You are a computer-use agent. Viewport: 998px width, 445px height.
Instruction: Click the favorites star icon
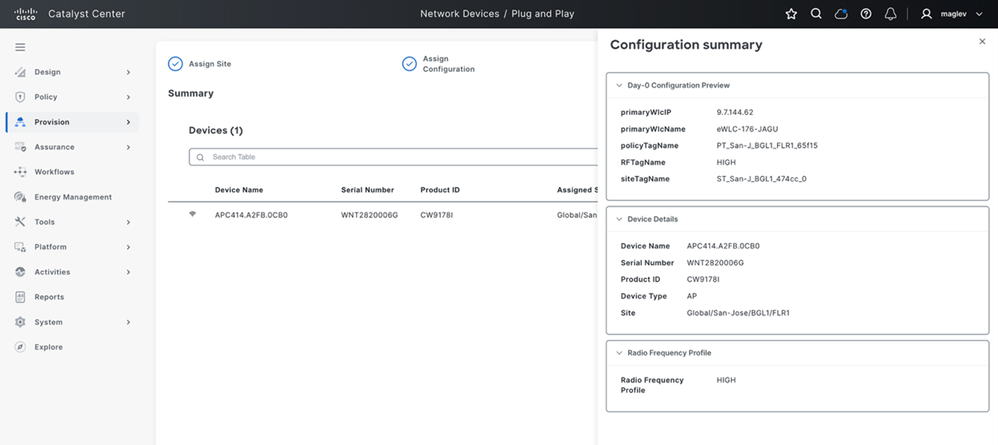791,14
